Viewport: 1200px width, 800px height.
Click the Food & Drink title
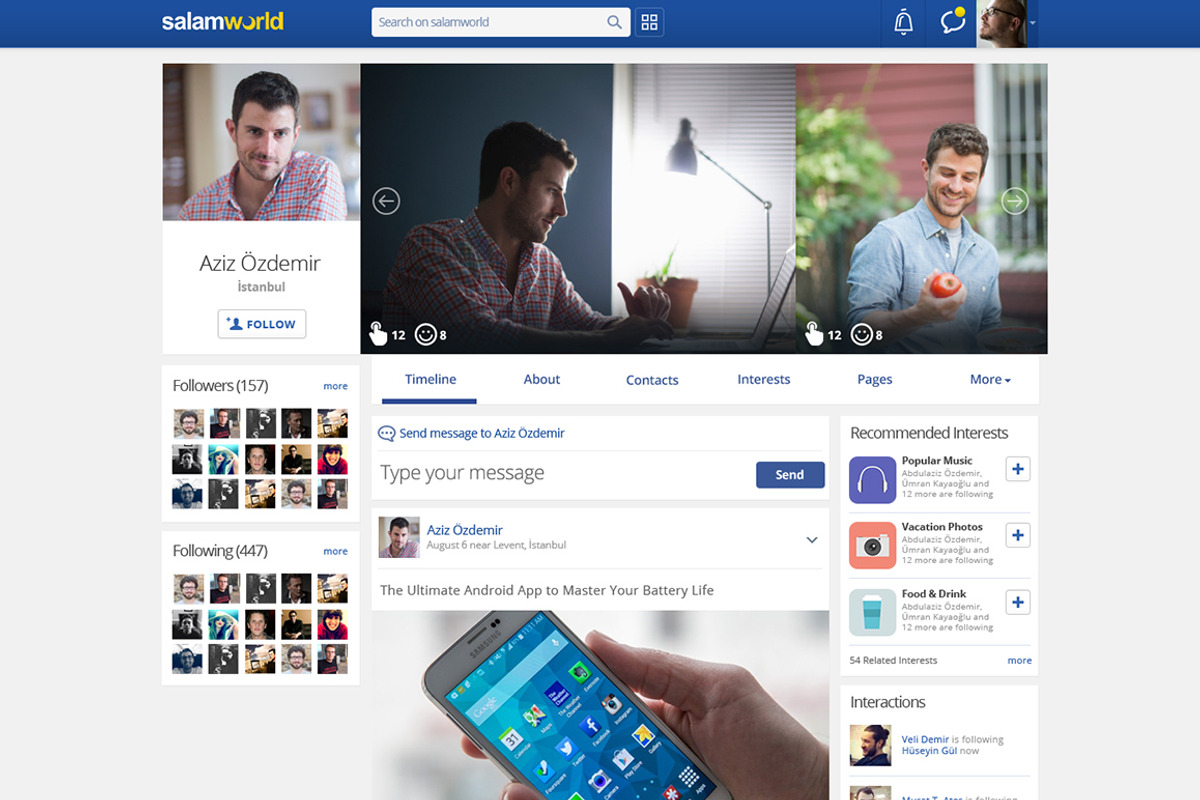[935, 594]
